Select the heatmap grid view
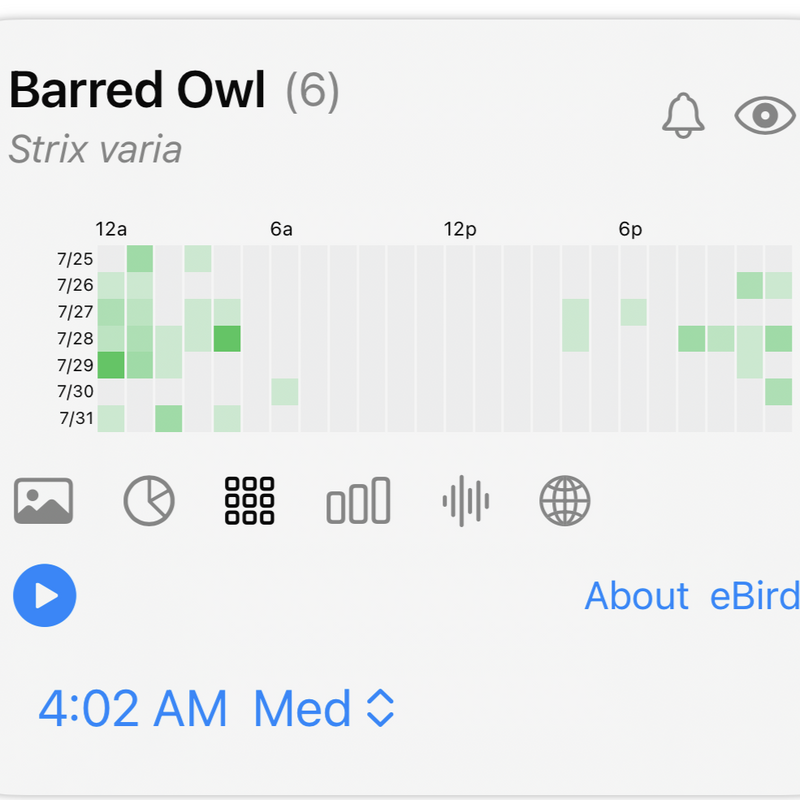 coord(249,501)
